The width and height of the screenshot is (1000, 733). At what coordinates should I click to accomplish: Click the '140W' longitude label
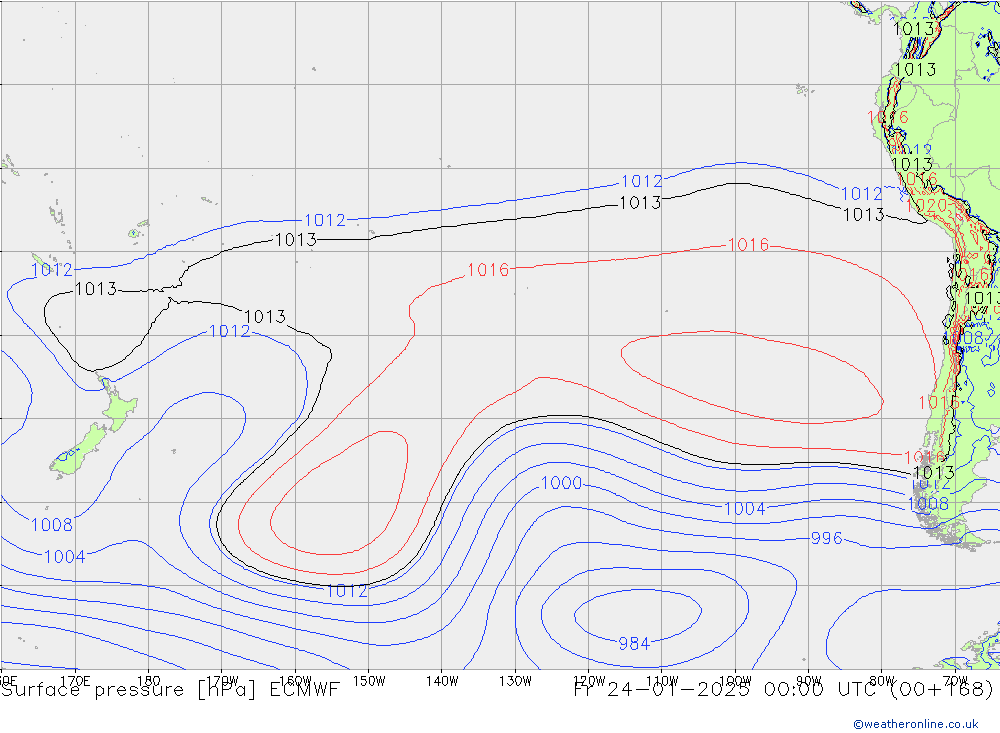point(442,681)
